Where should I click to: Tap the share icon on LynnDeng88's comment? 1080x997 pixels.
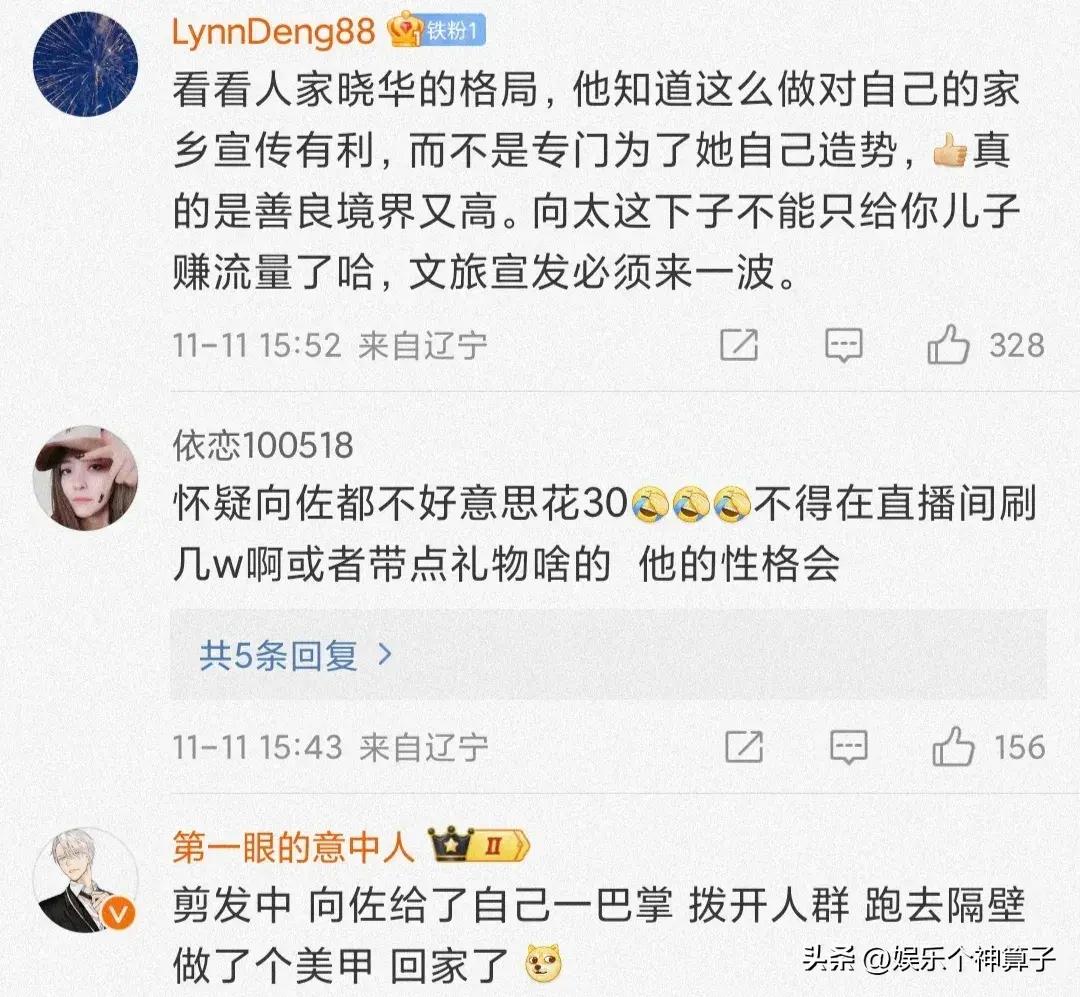(739, 345)
